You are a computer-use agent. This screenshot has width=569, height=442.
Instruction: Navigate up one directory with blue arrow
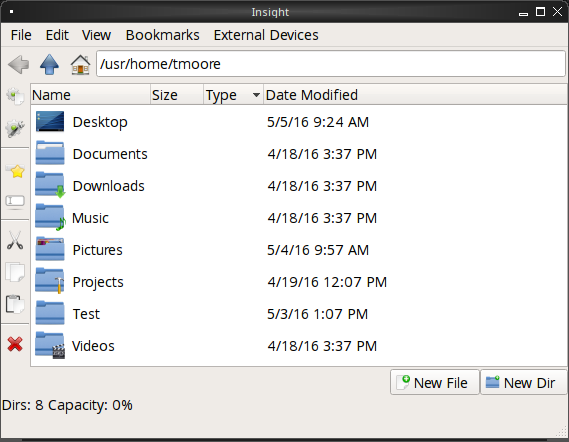coord(49,65)
